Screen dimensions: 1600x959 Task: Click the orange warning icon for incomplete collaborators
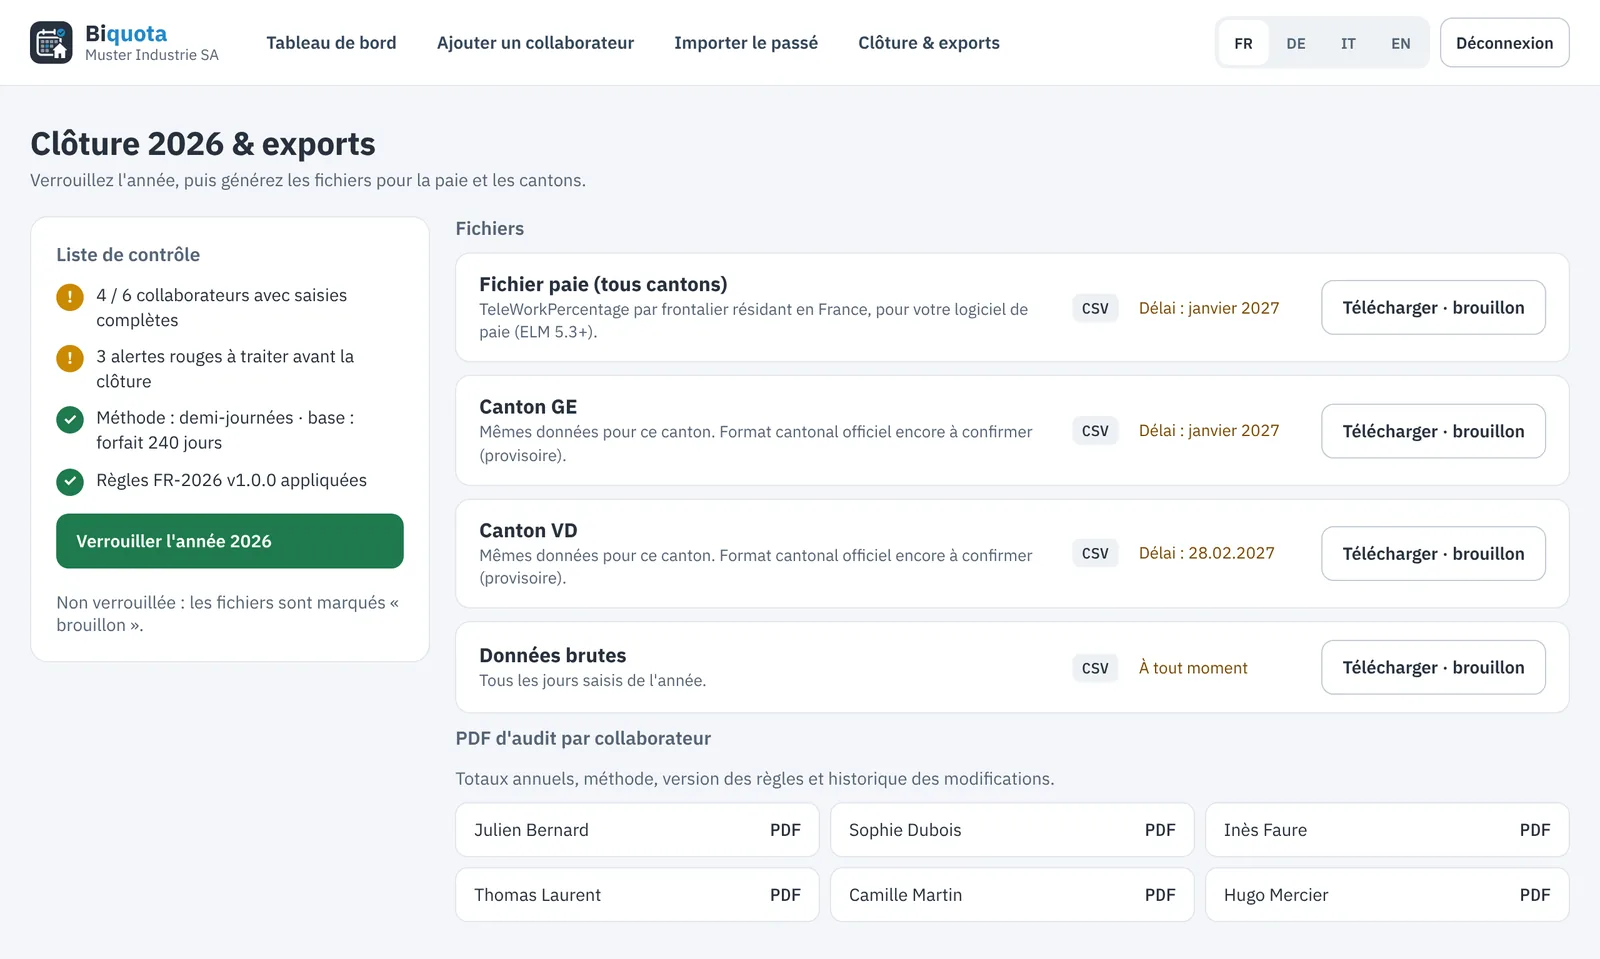point(70,297)
